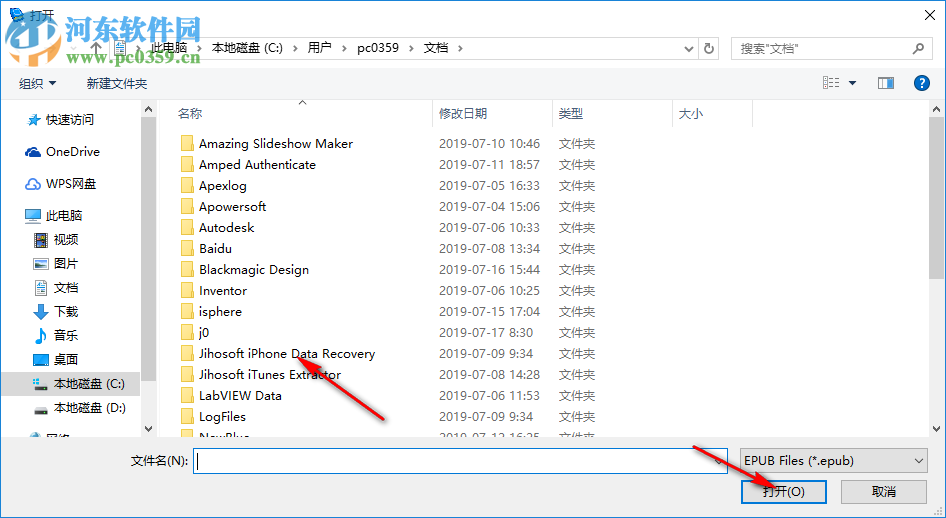Select Amped Authenticate folder icon
This screenshot has width=946, height=518.
coord(188,165)
